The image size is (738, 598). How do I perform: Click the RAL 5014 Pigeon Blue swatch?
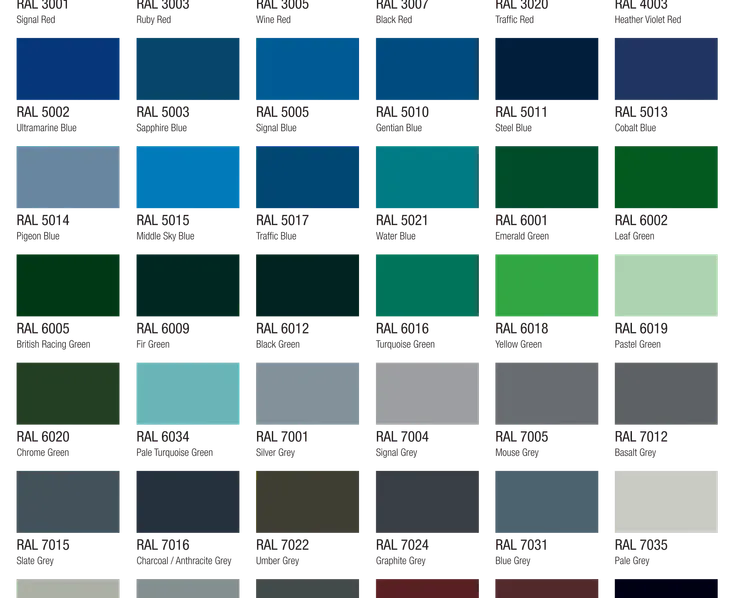tap(68, 177)
